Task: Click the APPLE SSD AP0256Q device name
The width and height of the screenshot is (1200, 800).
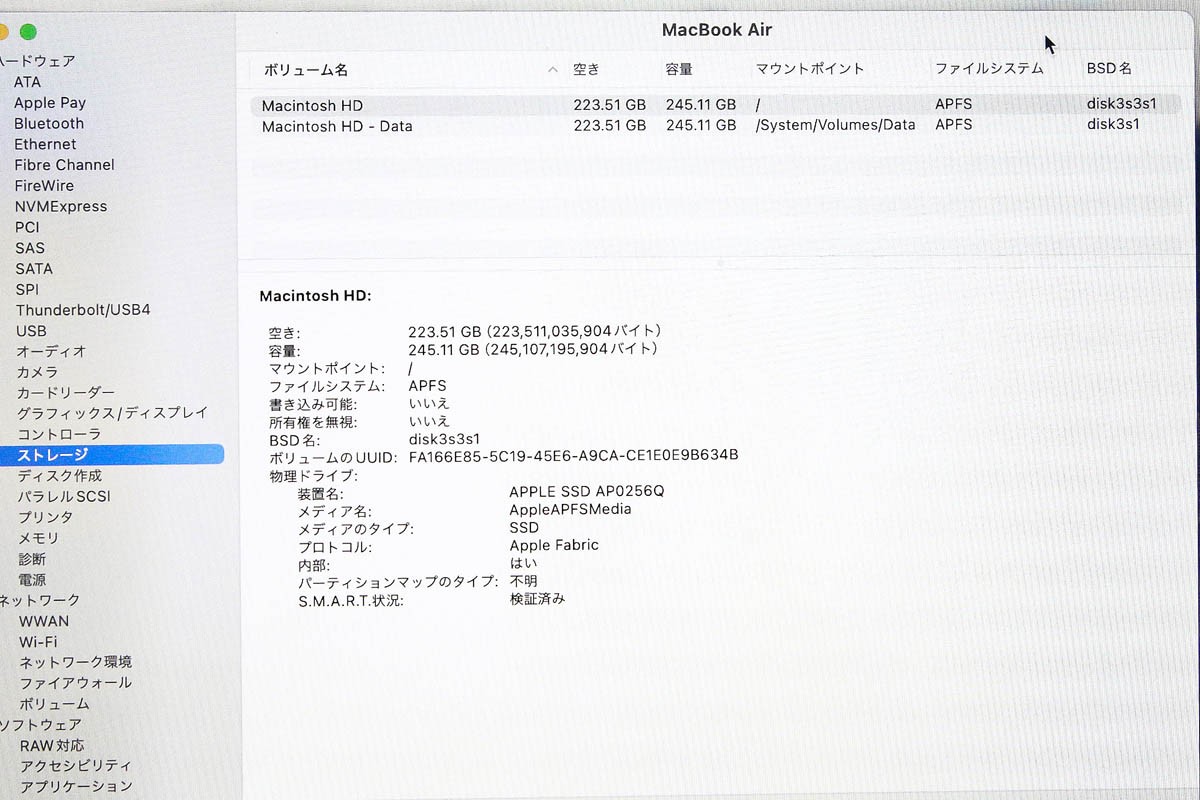Action: coord(587,491)
